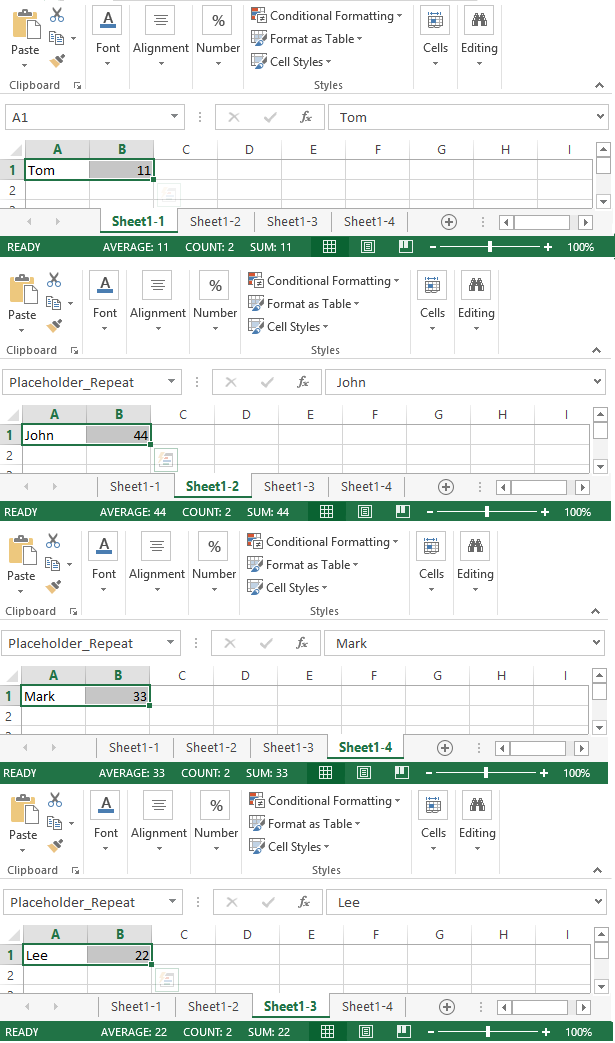Open Number percent group in the John window

click(x=215, y=301)
